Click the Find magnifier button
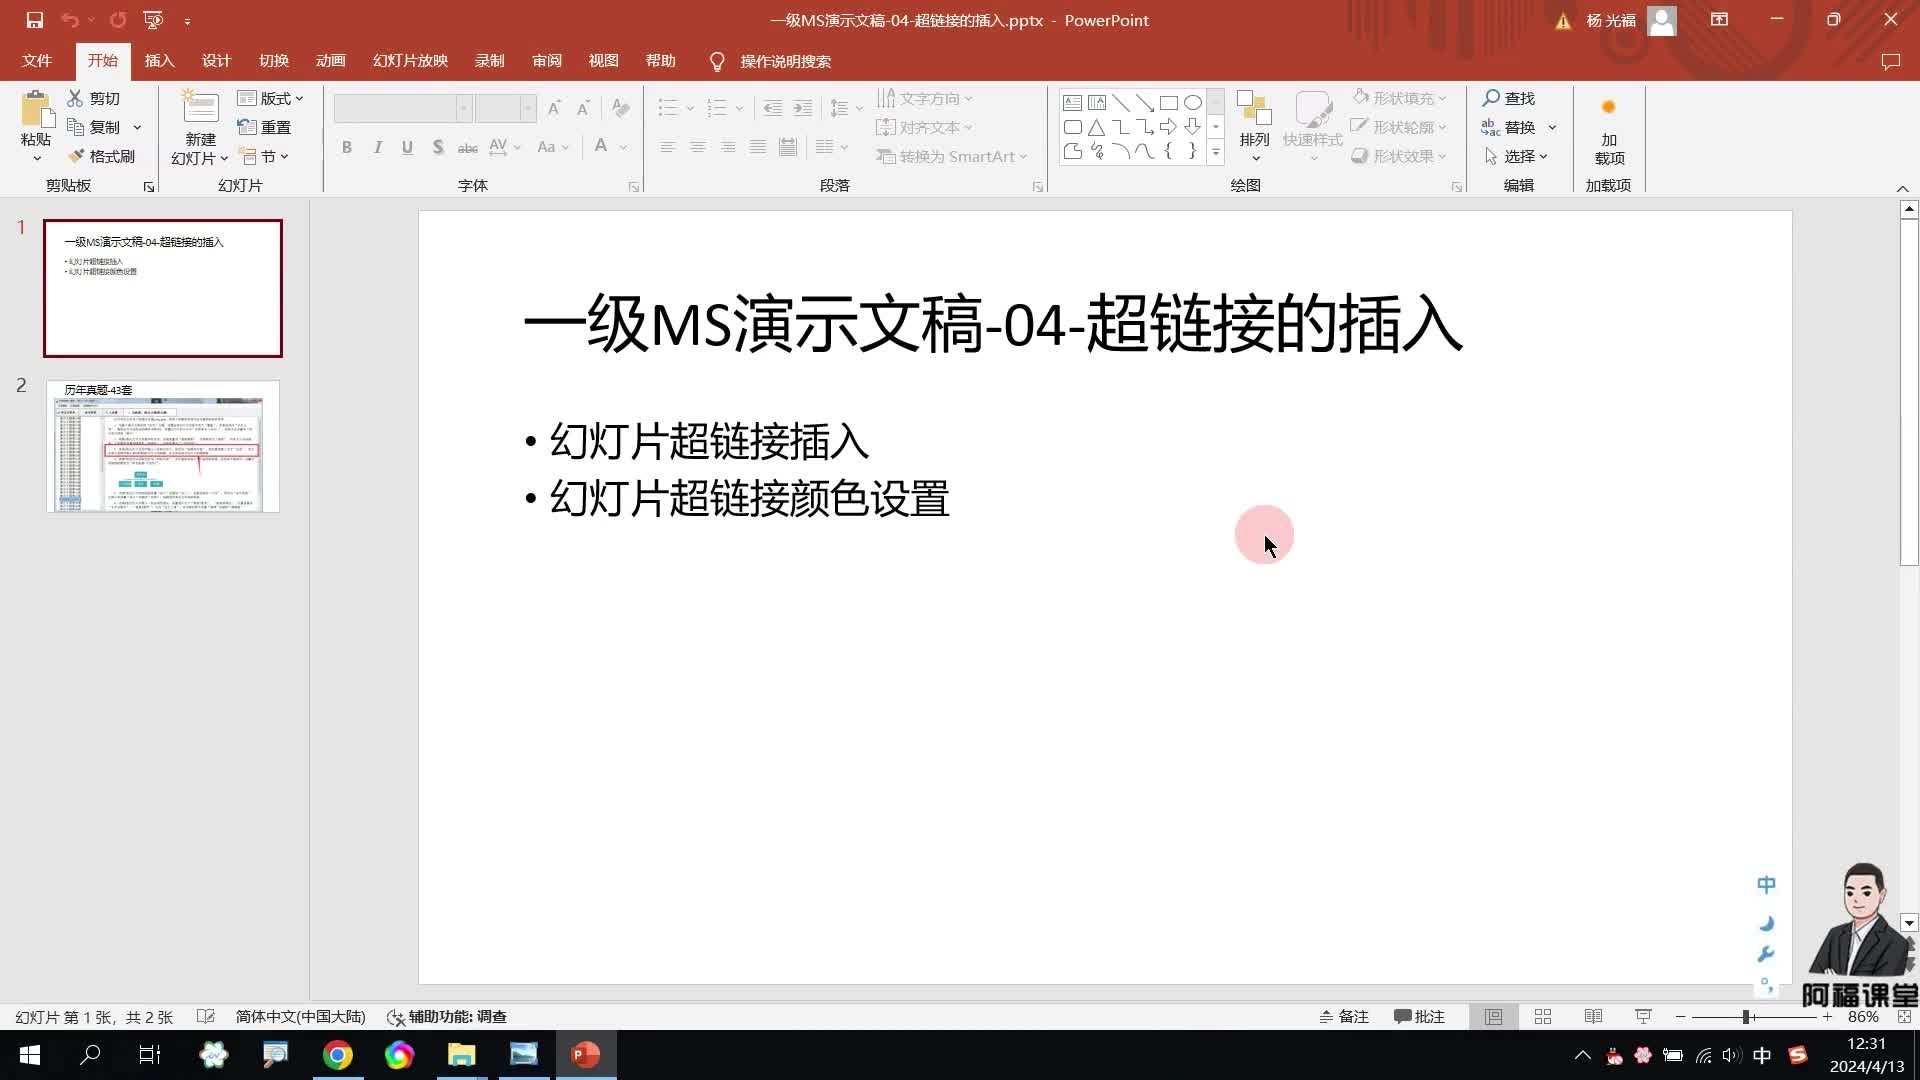This screenshot has width=1920, height=1080. (x=1508, y=98)
